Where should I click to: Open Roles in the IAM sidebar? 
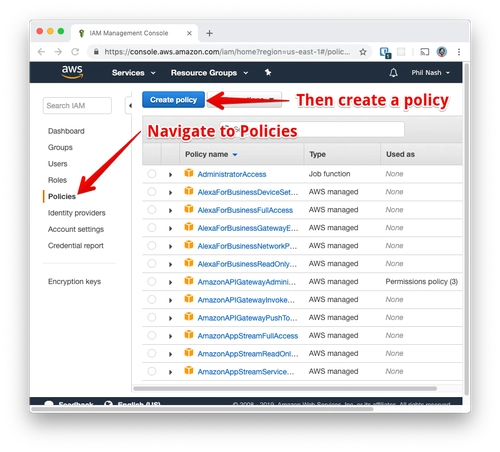(57, 180)
